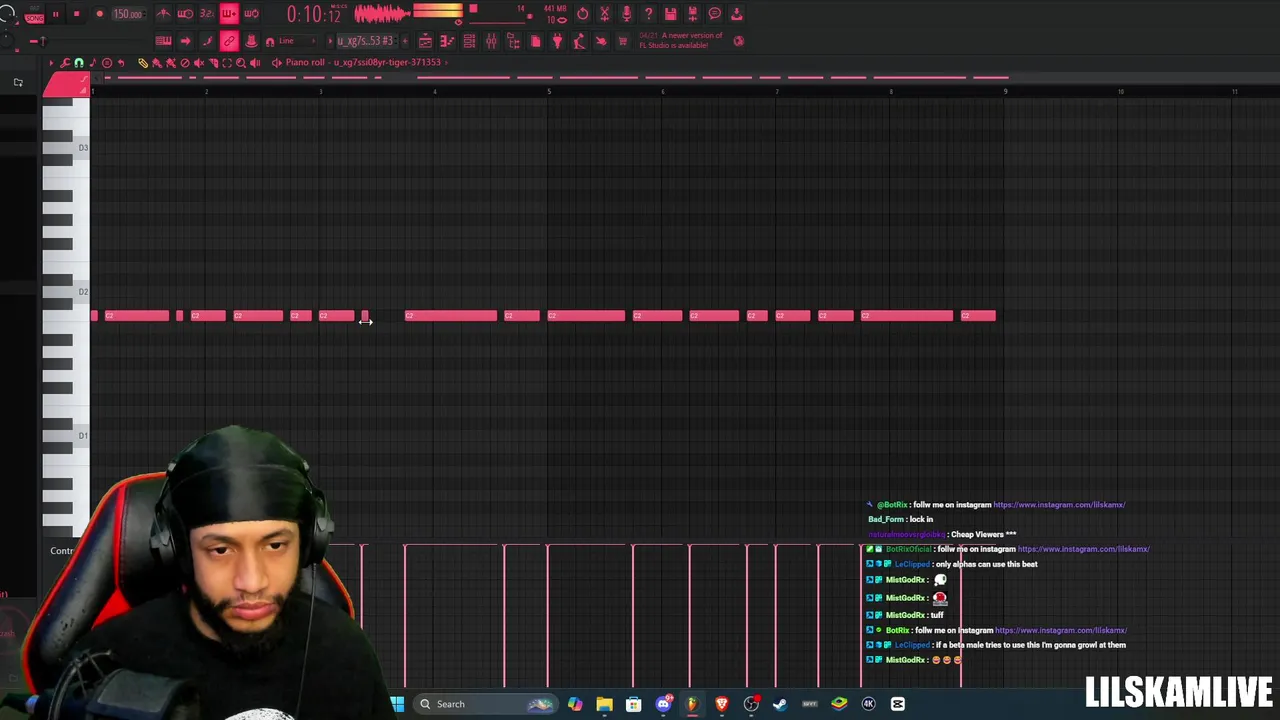Click the download content icon

pos(737,14)
